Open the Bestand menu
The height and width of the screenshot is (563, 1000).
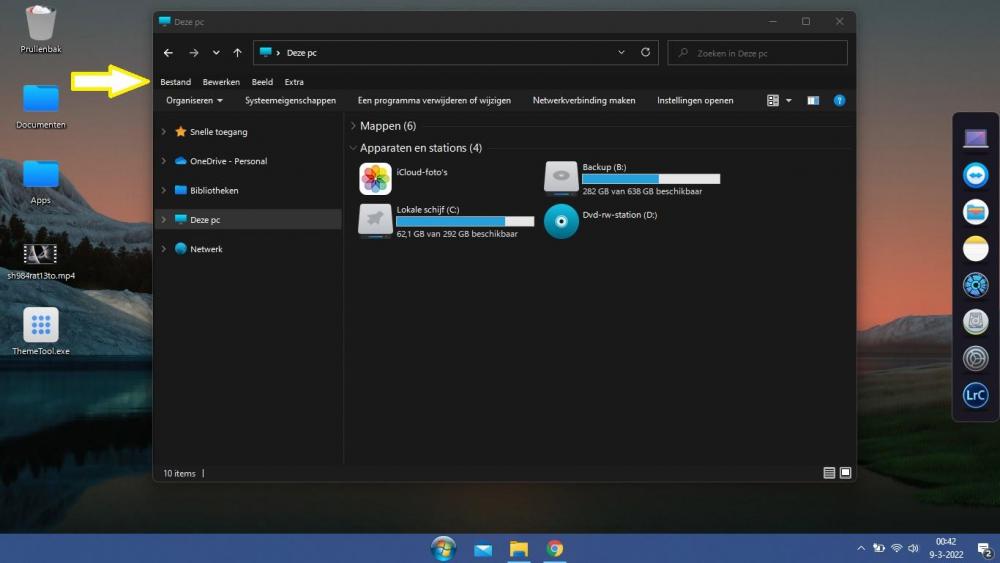coord(175,82)
